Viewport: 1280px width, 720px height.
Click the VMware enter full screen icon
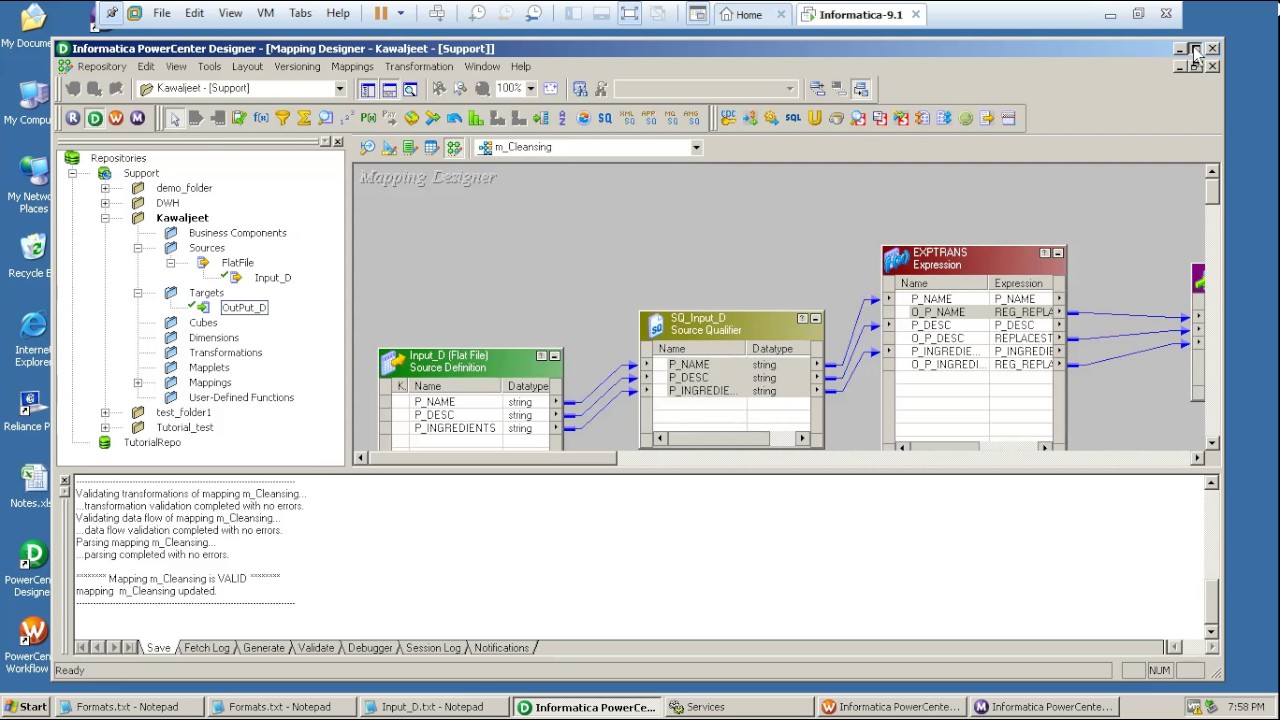click(629, 14)
